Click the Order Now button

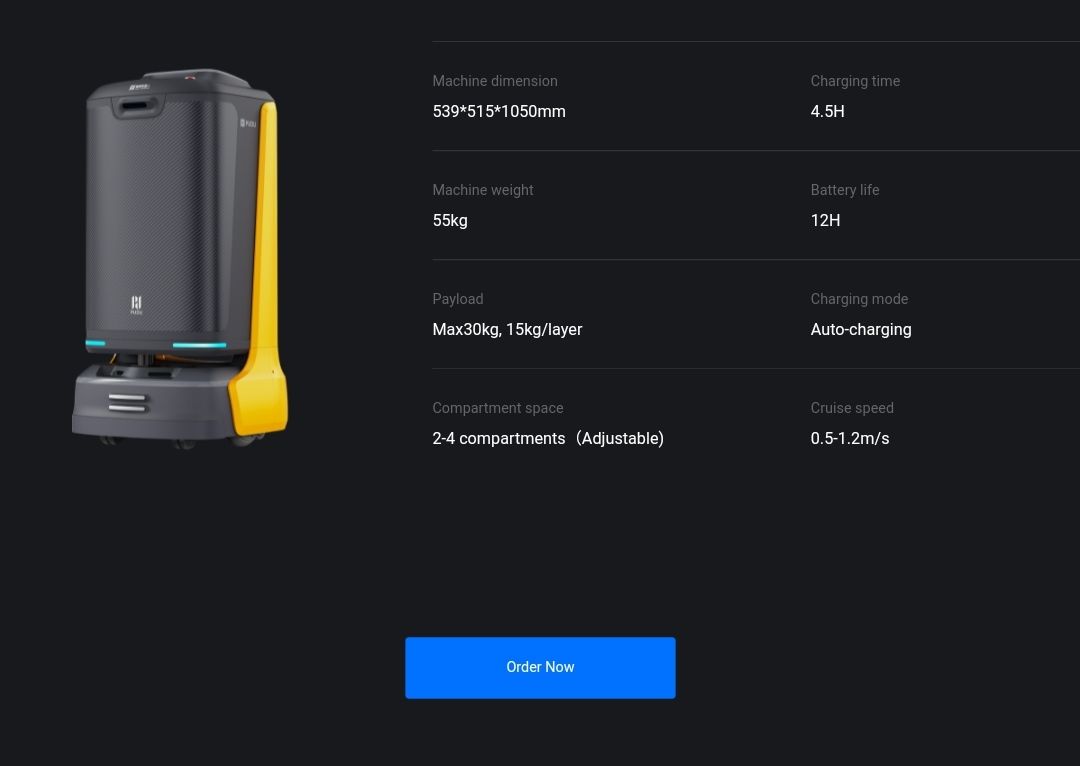coord(540,667)
